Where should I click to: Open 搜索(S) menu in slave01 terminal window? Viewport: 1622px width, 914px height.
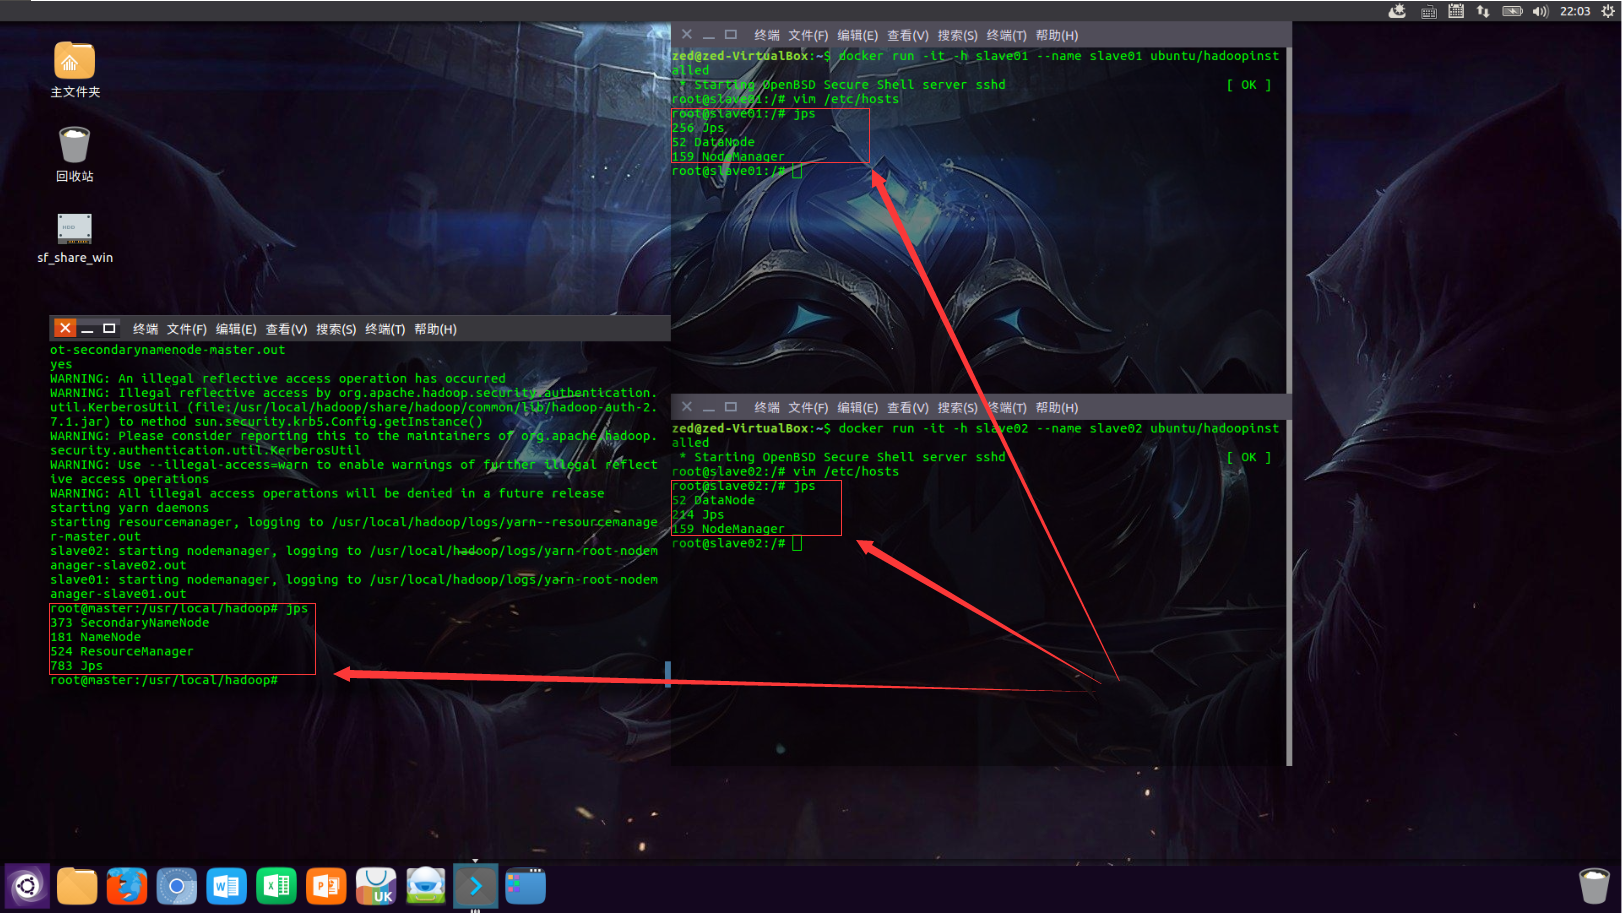(x=957, y=35)
